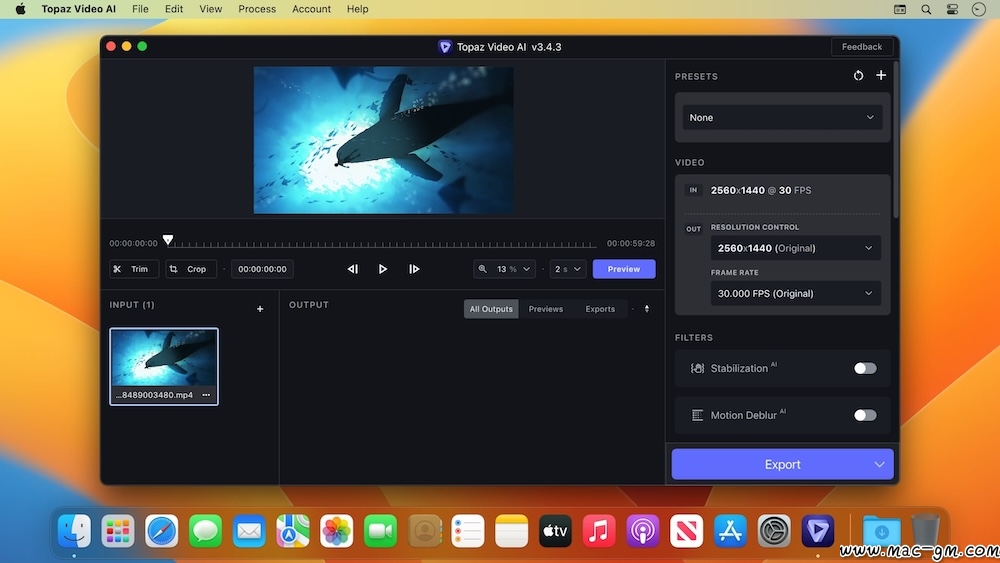
Task: Open Frame Rate 30.000 FPS dropdown
Action: (x=795, y=293)
